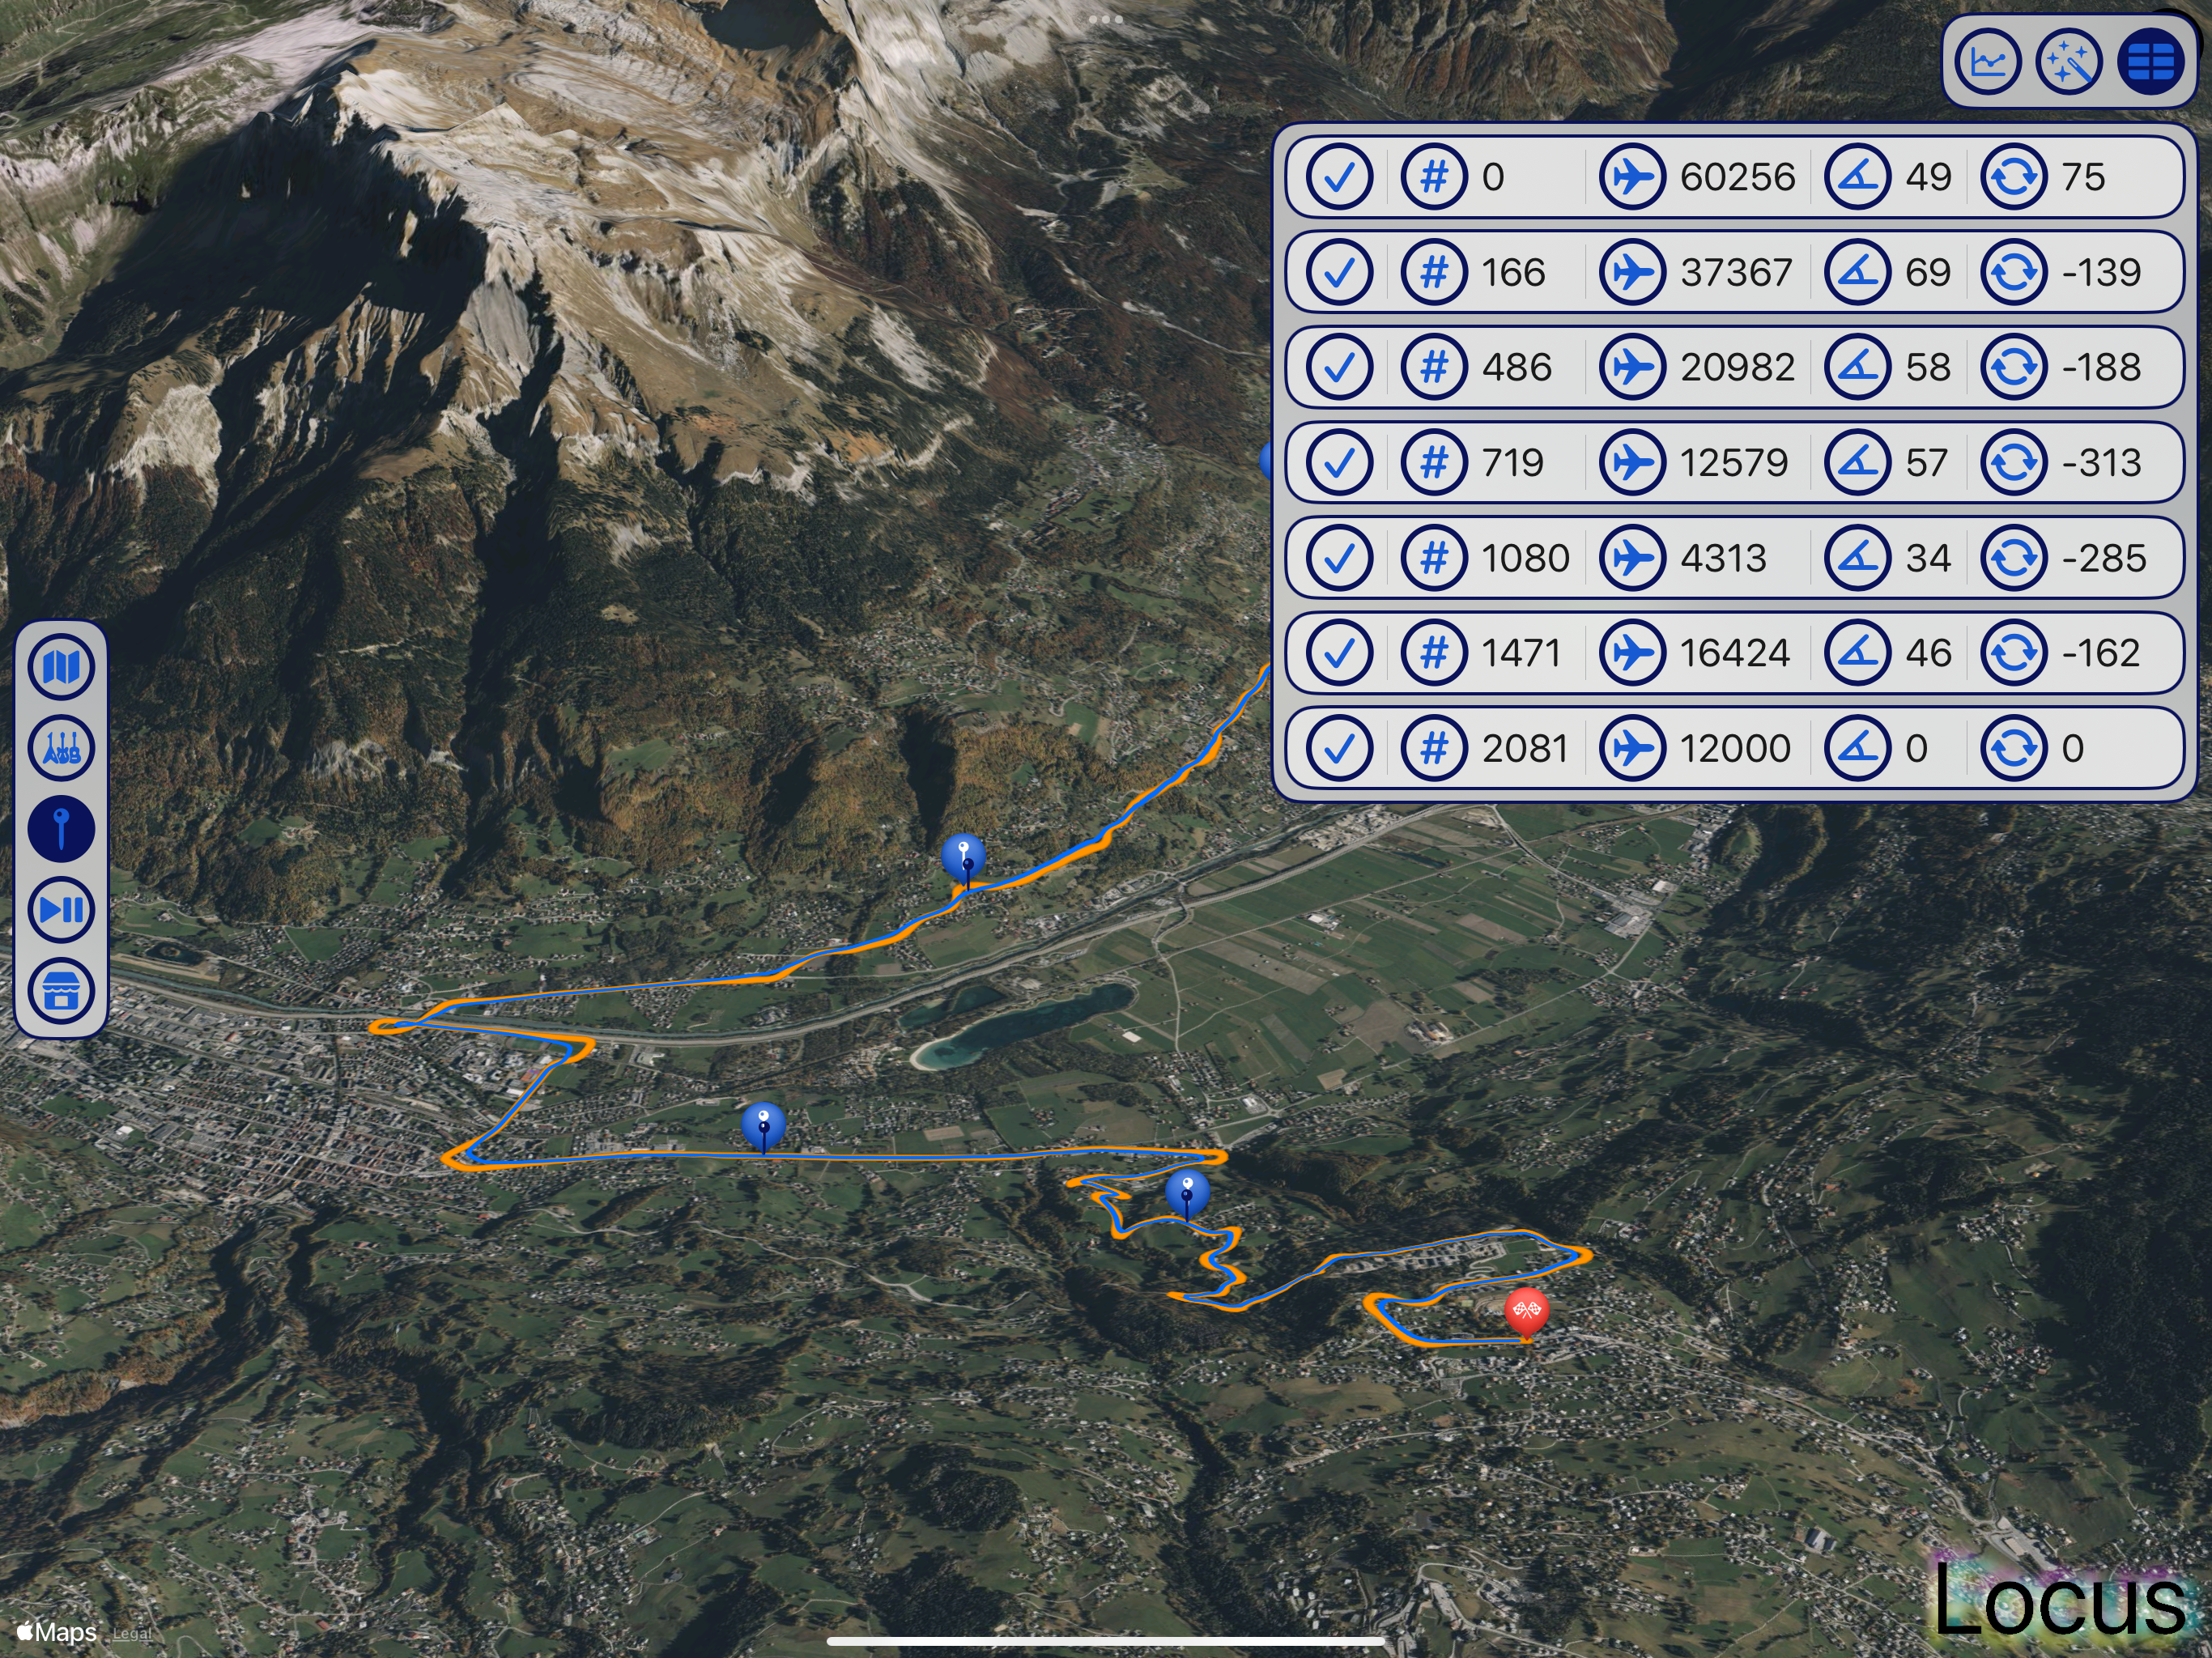Image resolution: width=2212 pixels, height=1658 pixels.
Task: Select the A-to-B route icon
Action: (61, 748)
